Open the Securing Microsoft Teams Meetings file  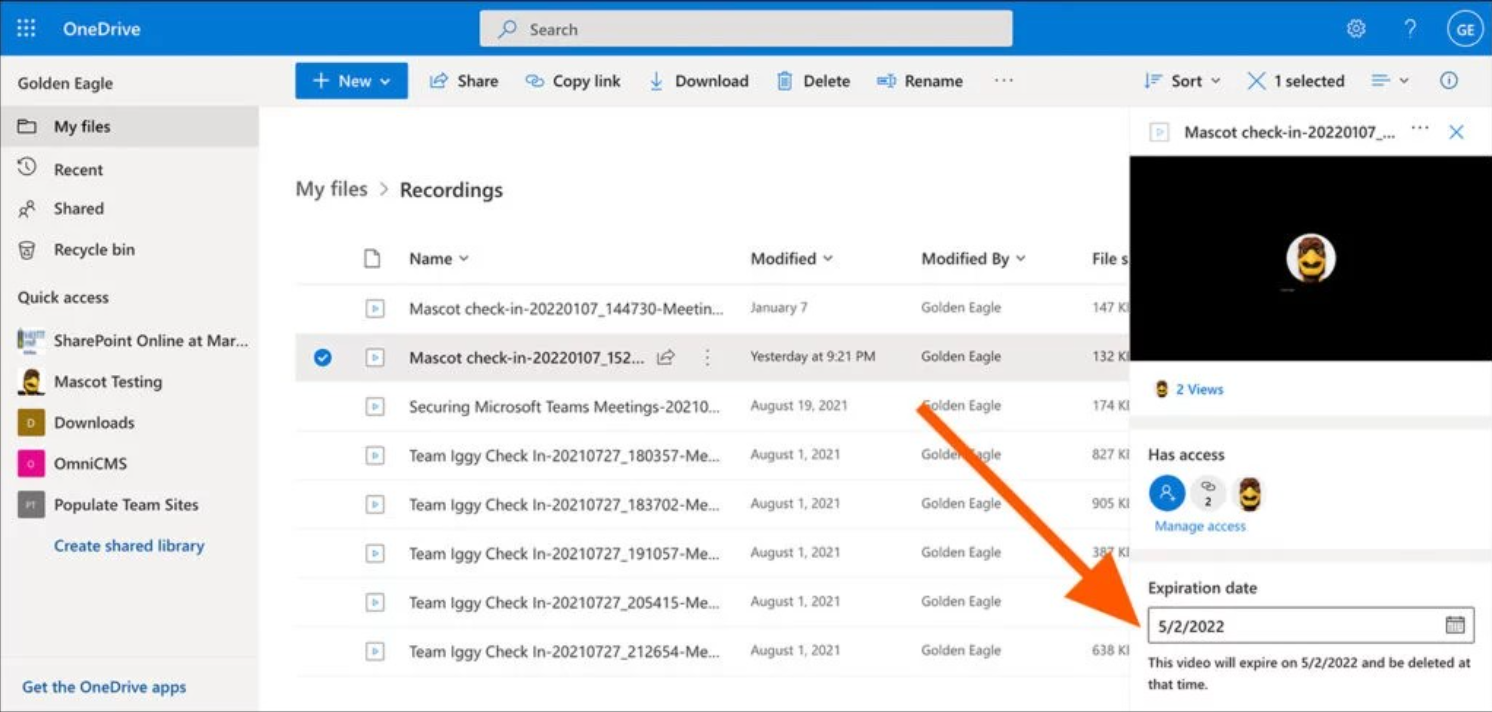coord(565,407)
